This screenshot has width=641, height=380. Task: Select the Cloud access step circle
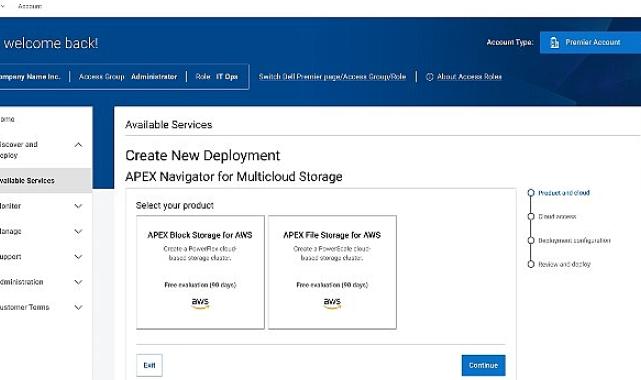531,217
